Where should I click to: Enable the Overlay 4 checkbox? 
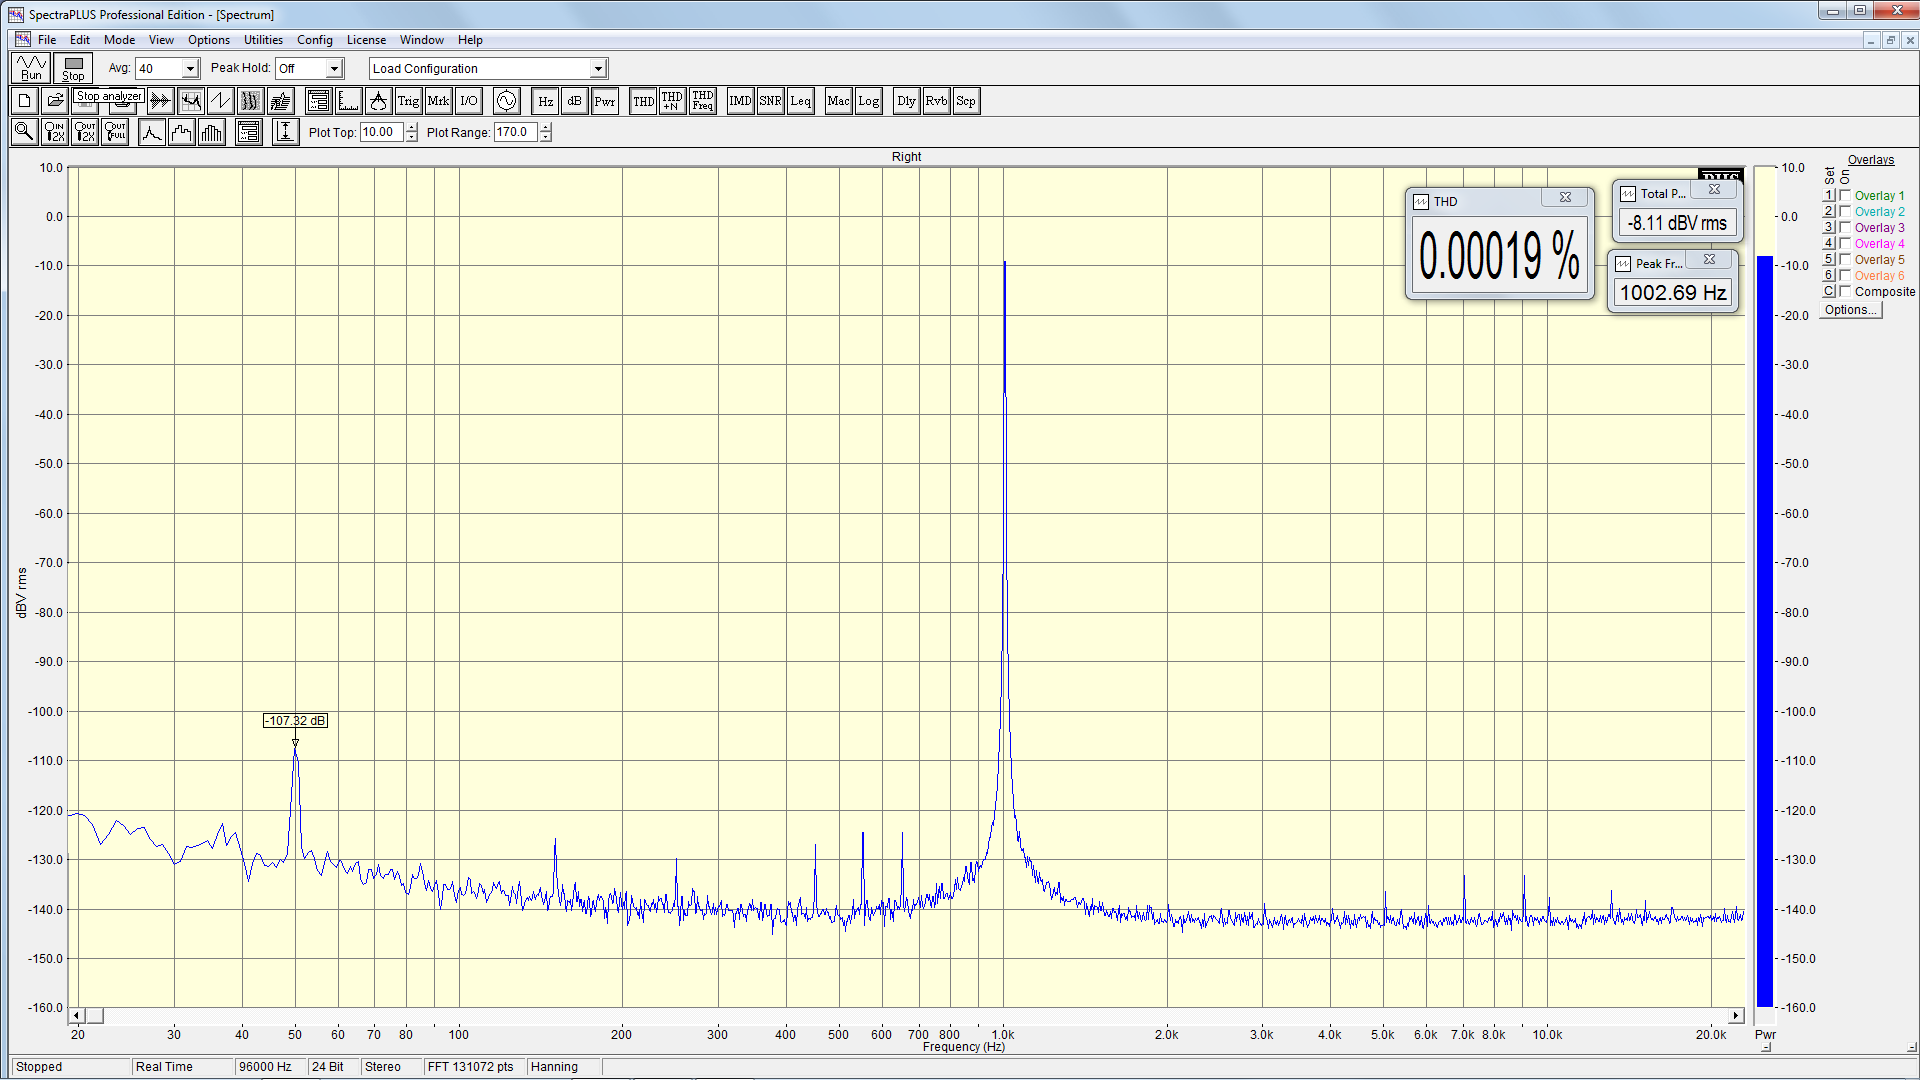click(1846, 244)
